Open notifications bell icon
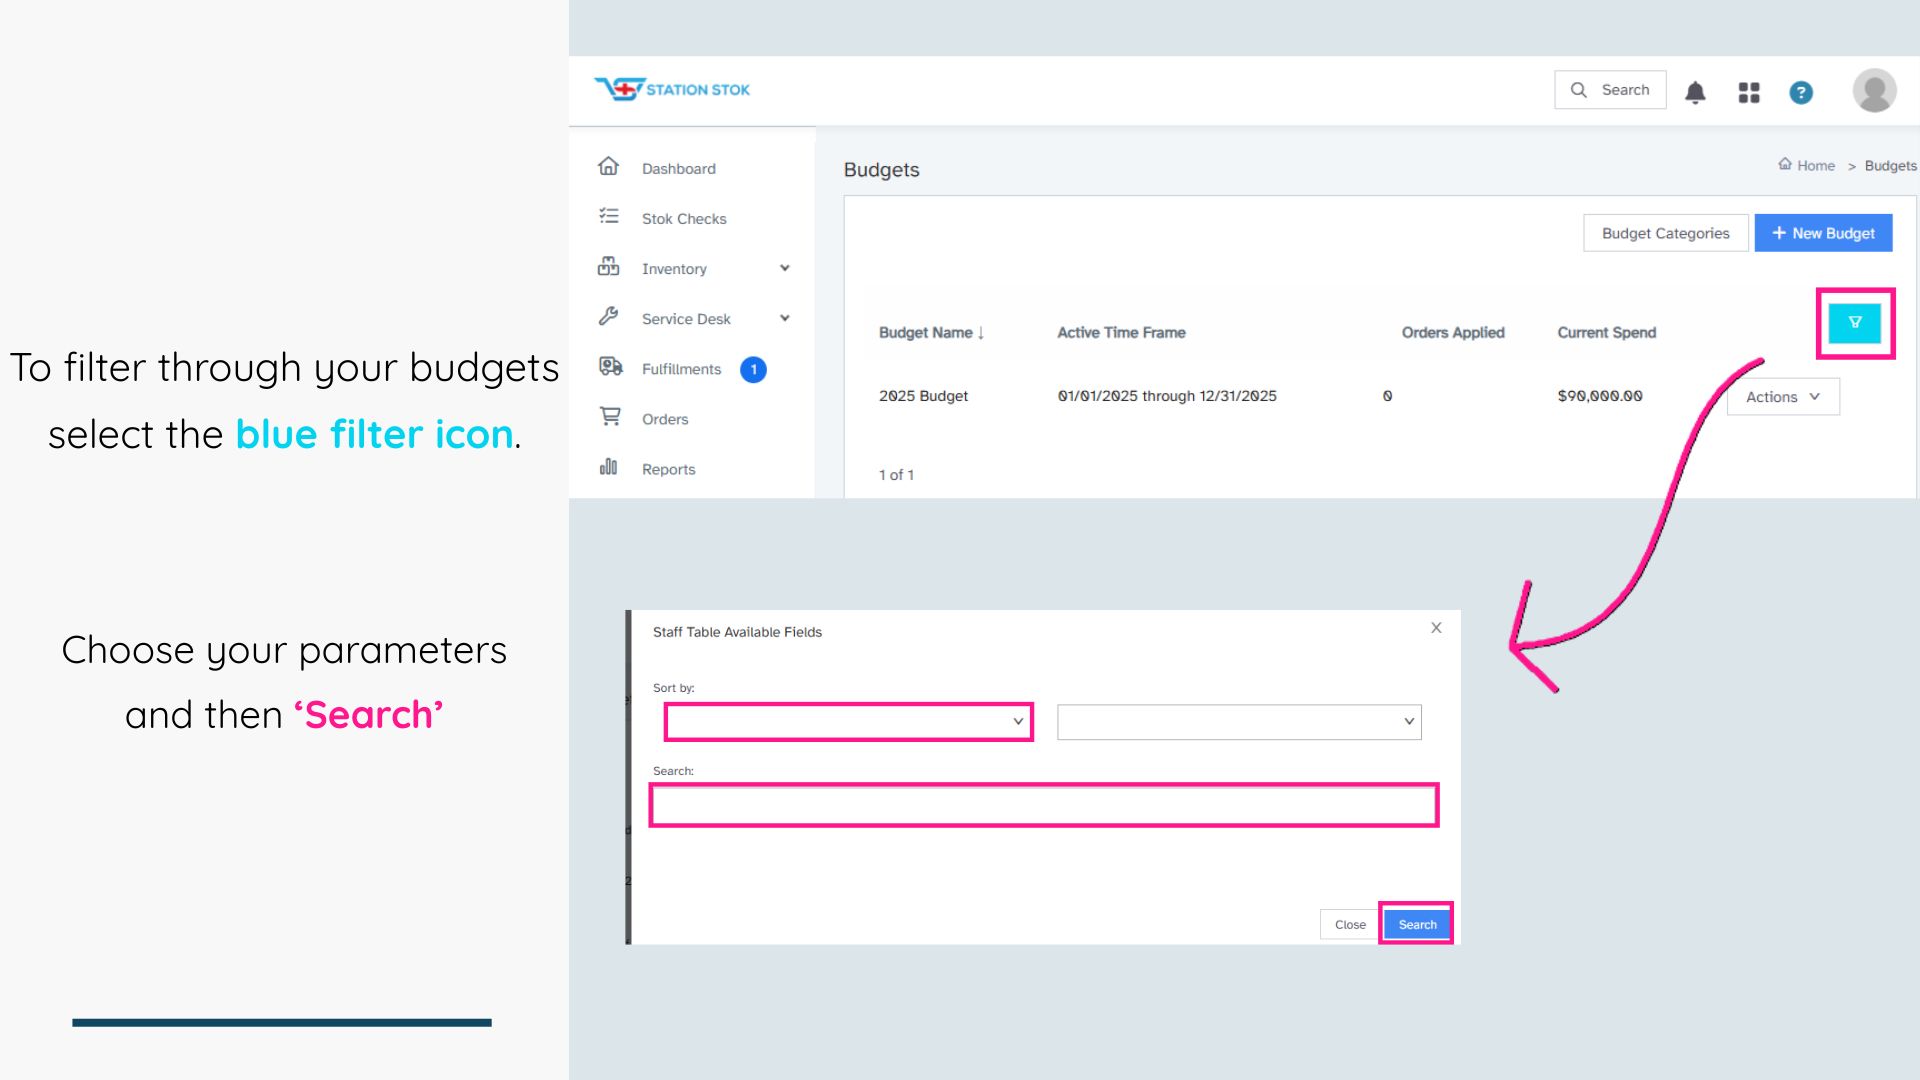The height and width of the screenshot is (1080, 1920). pos(1695,92)
